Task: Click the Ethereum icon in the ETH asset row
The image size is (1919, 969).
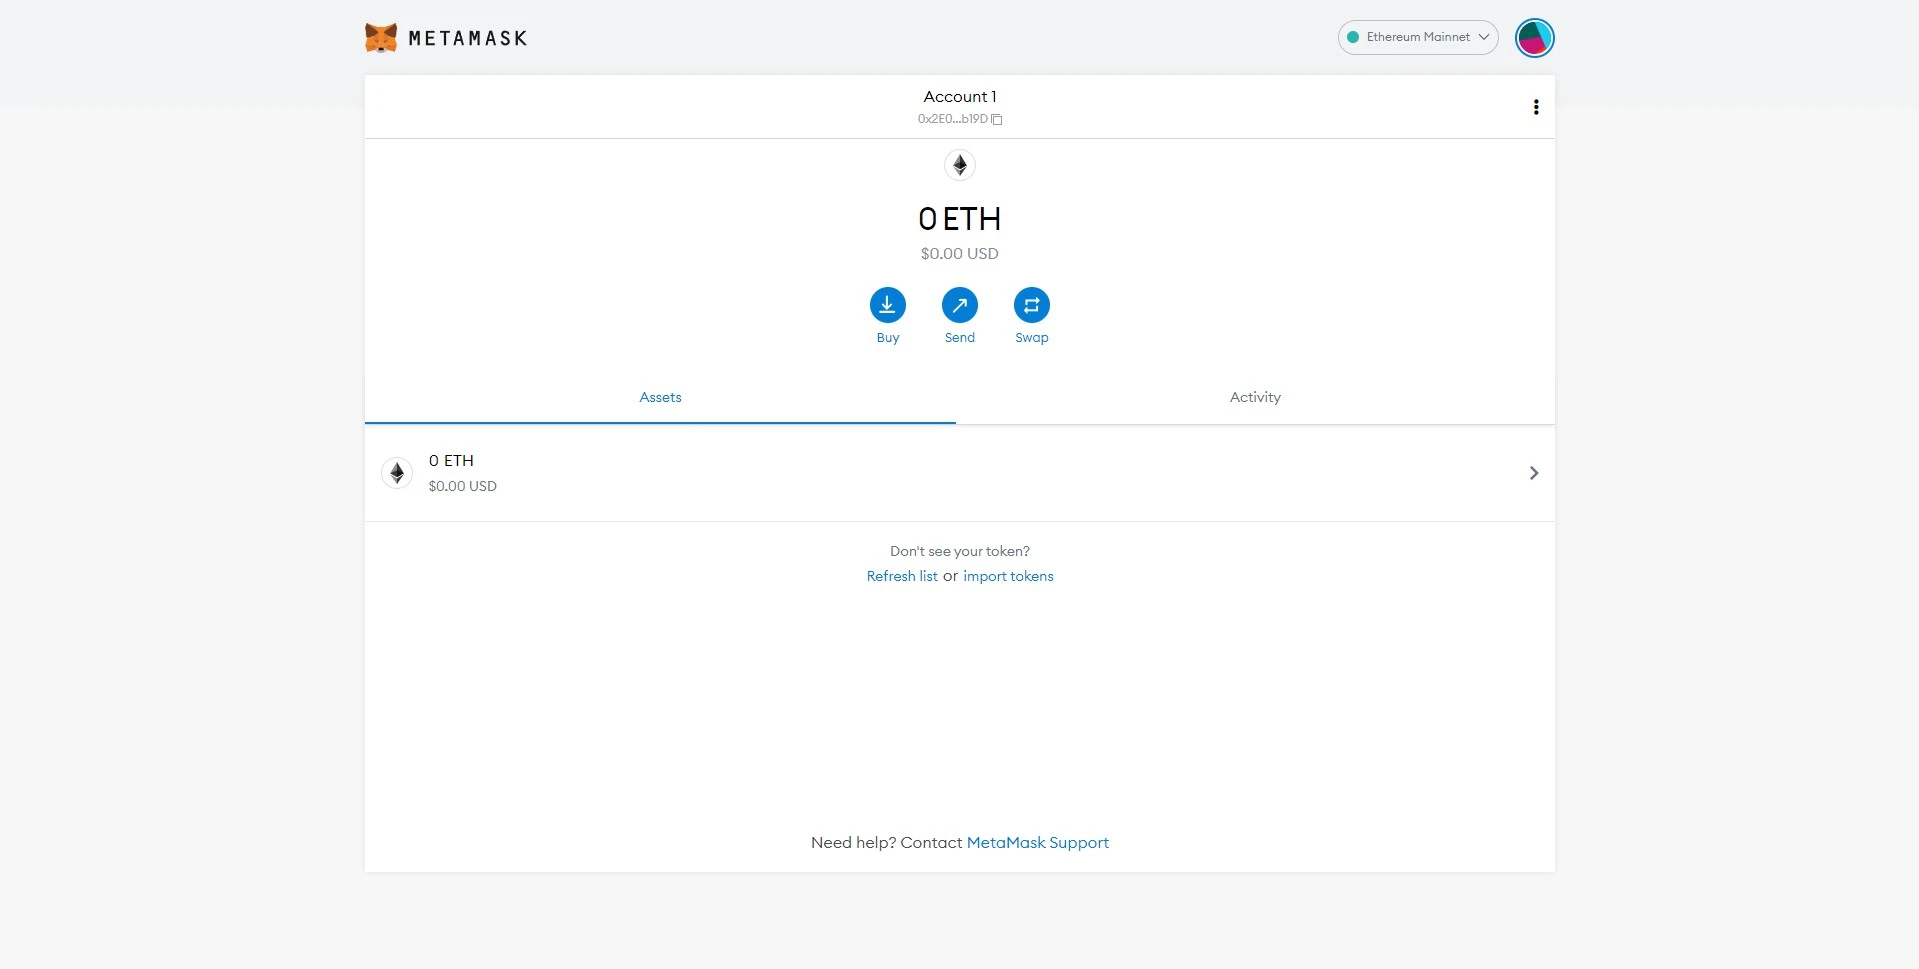Action: 397,473
